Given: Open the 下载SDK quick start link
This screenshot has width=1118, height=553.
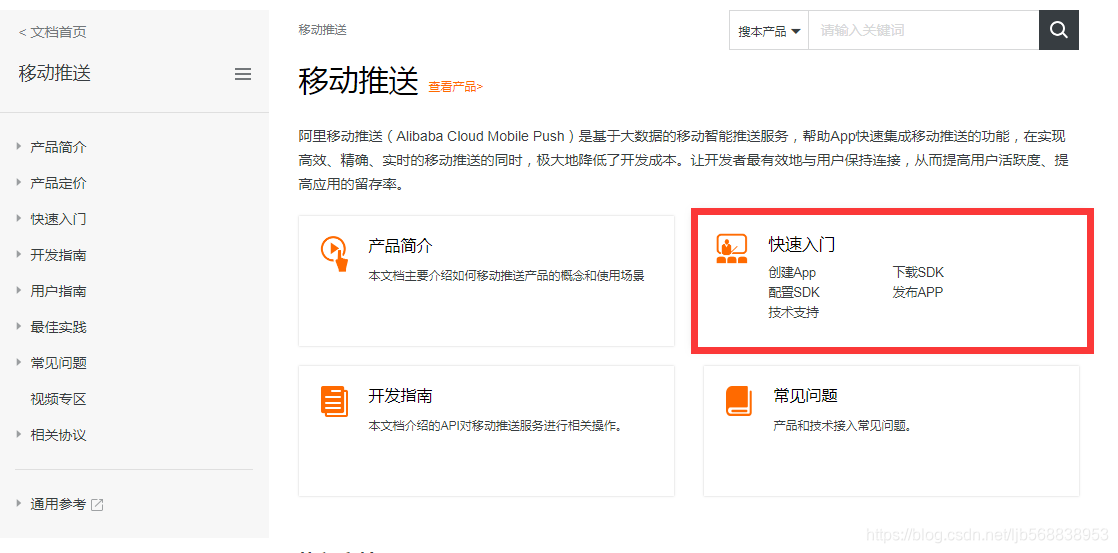Looking at the screenshot, I should [x=918, y=272].
